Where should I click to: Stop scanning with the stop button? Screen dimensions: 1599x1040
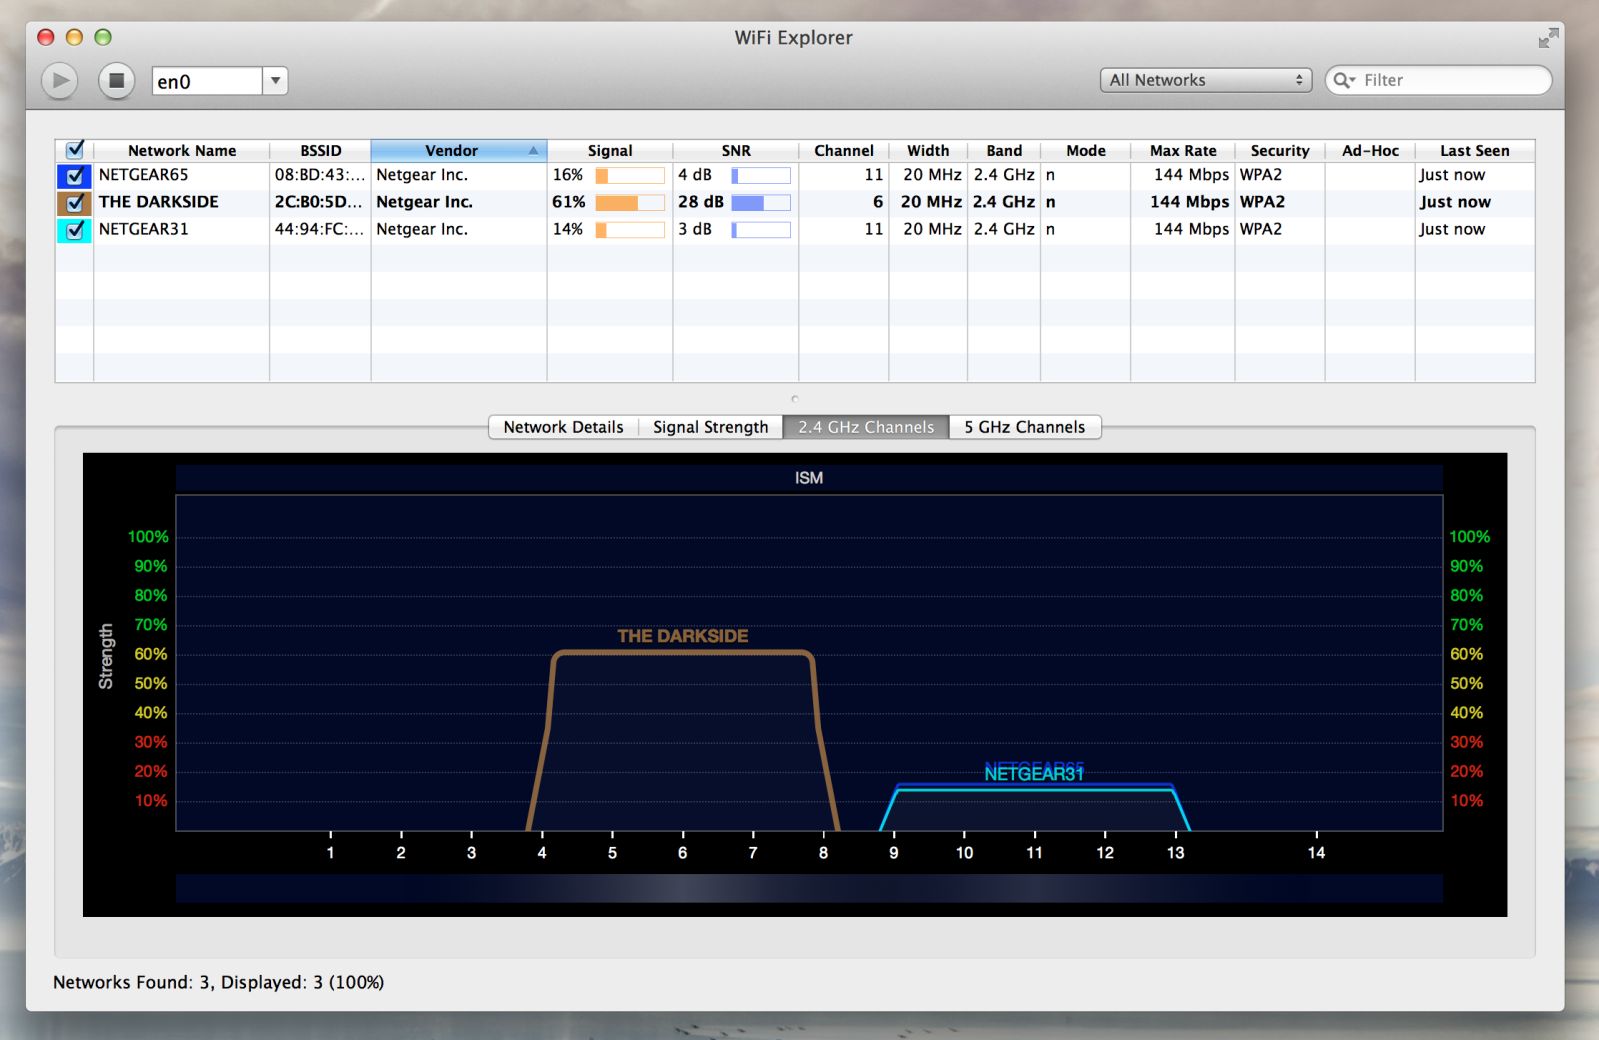pos(116,80)
